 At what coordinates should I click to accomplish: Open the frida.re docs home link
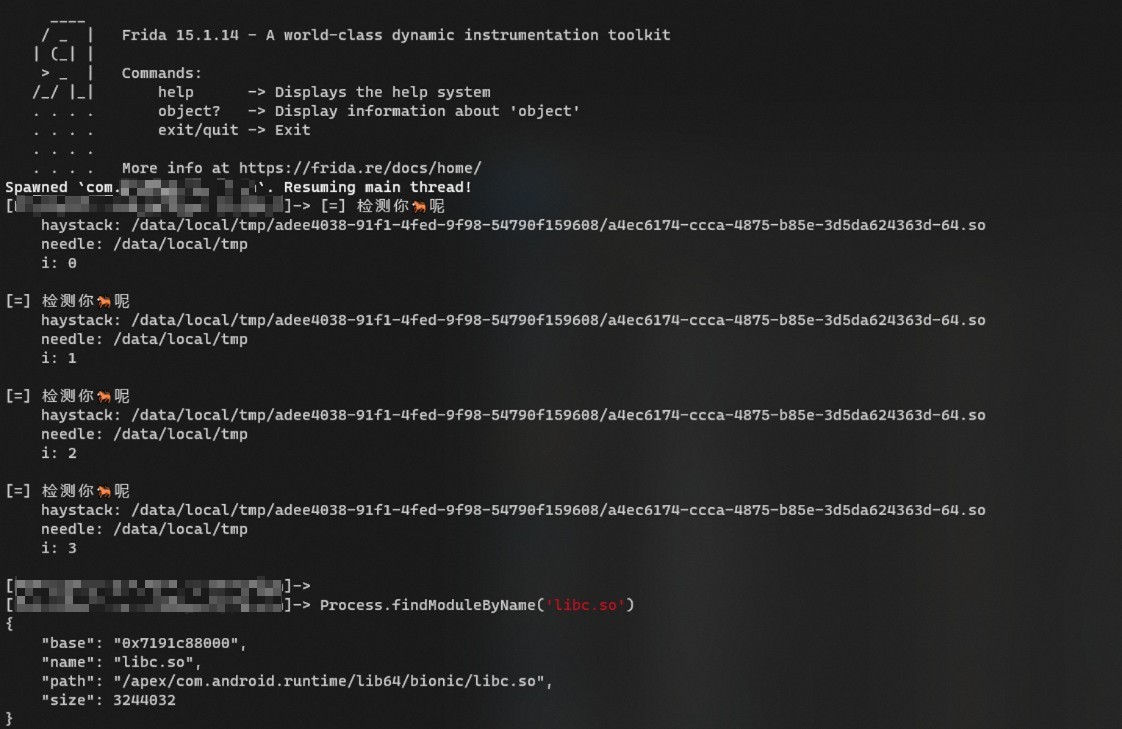[x=360, y=168]
